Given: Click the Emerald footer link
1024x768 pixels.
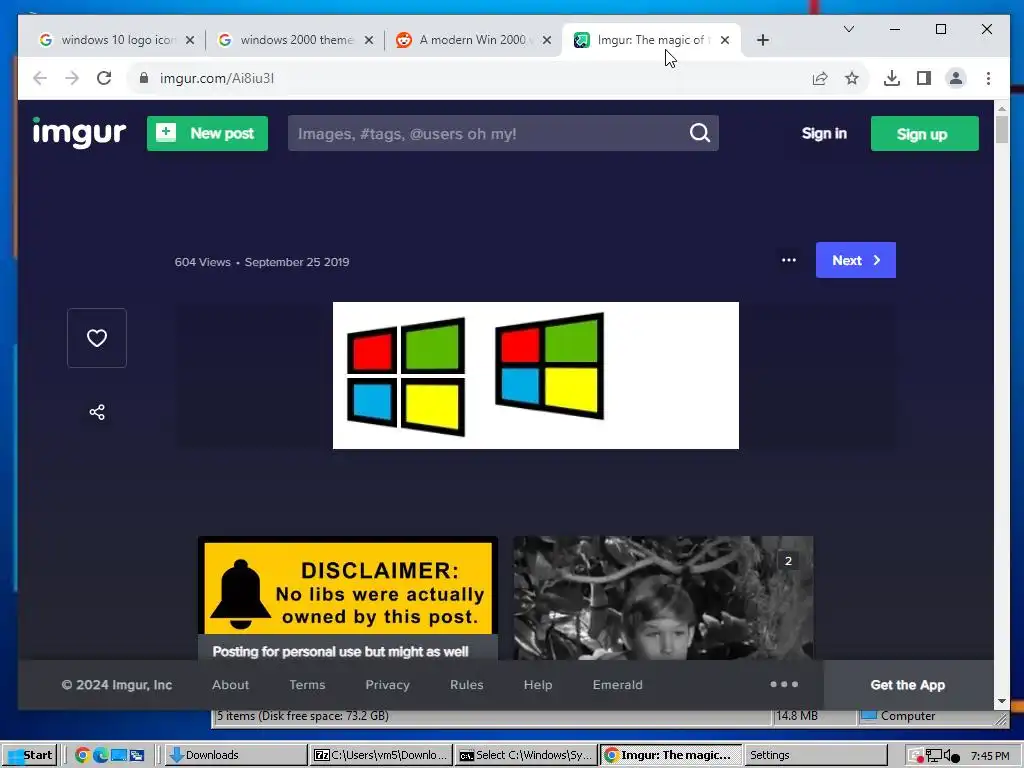Looking at the screenshot, I should click(618, 684).
